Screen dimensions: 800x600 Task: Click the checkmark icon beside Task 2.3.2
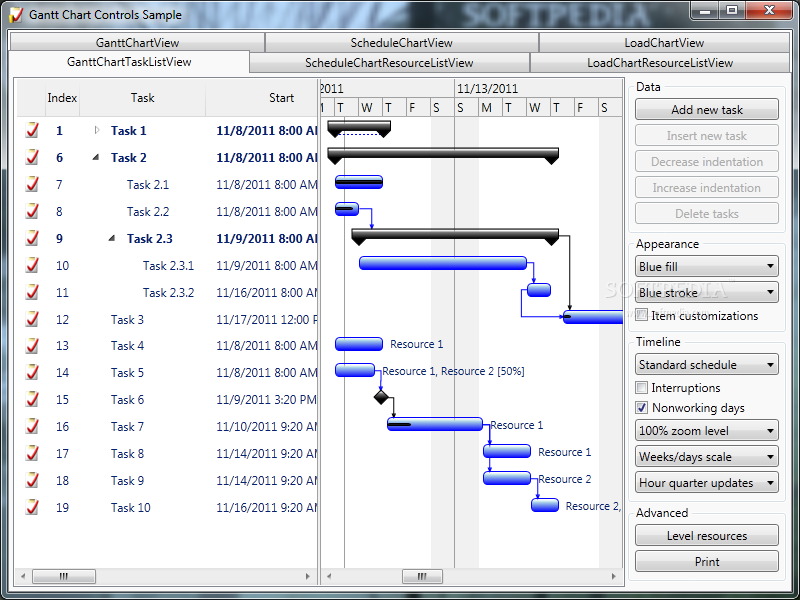click(x=32, y=293)
